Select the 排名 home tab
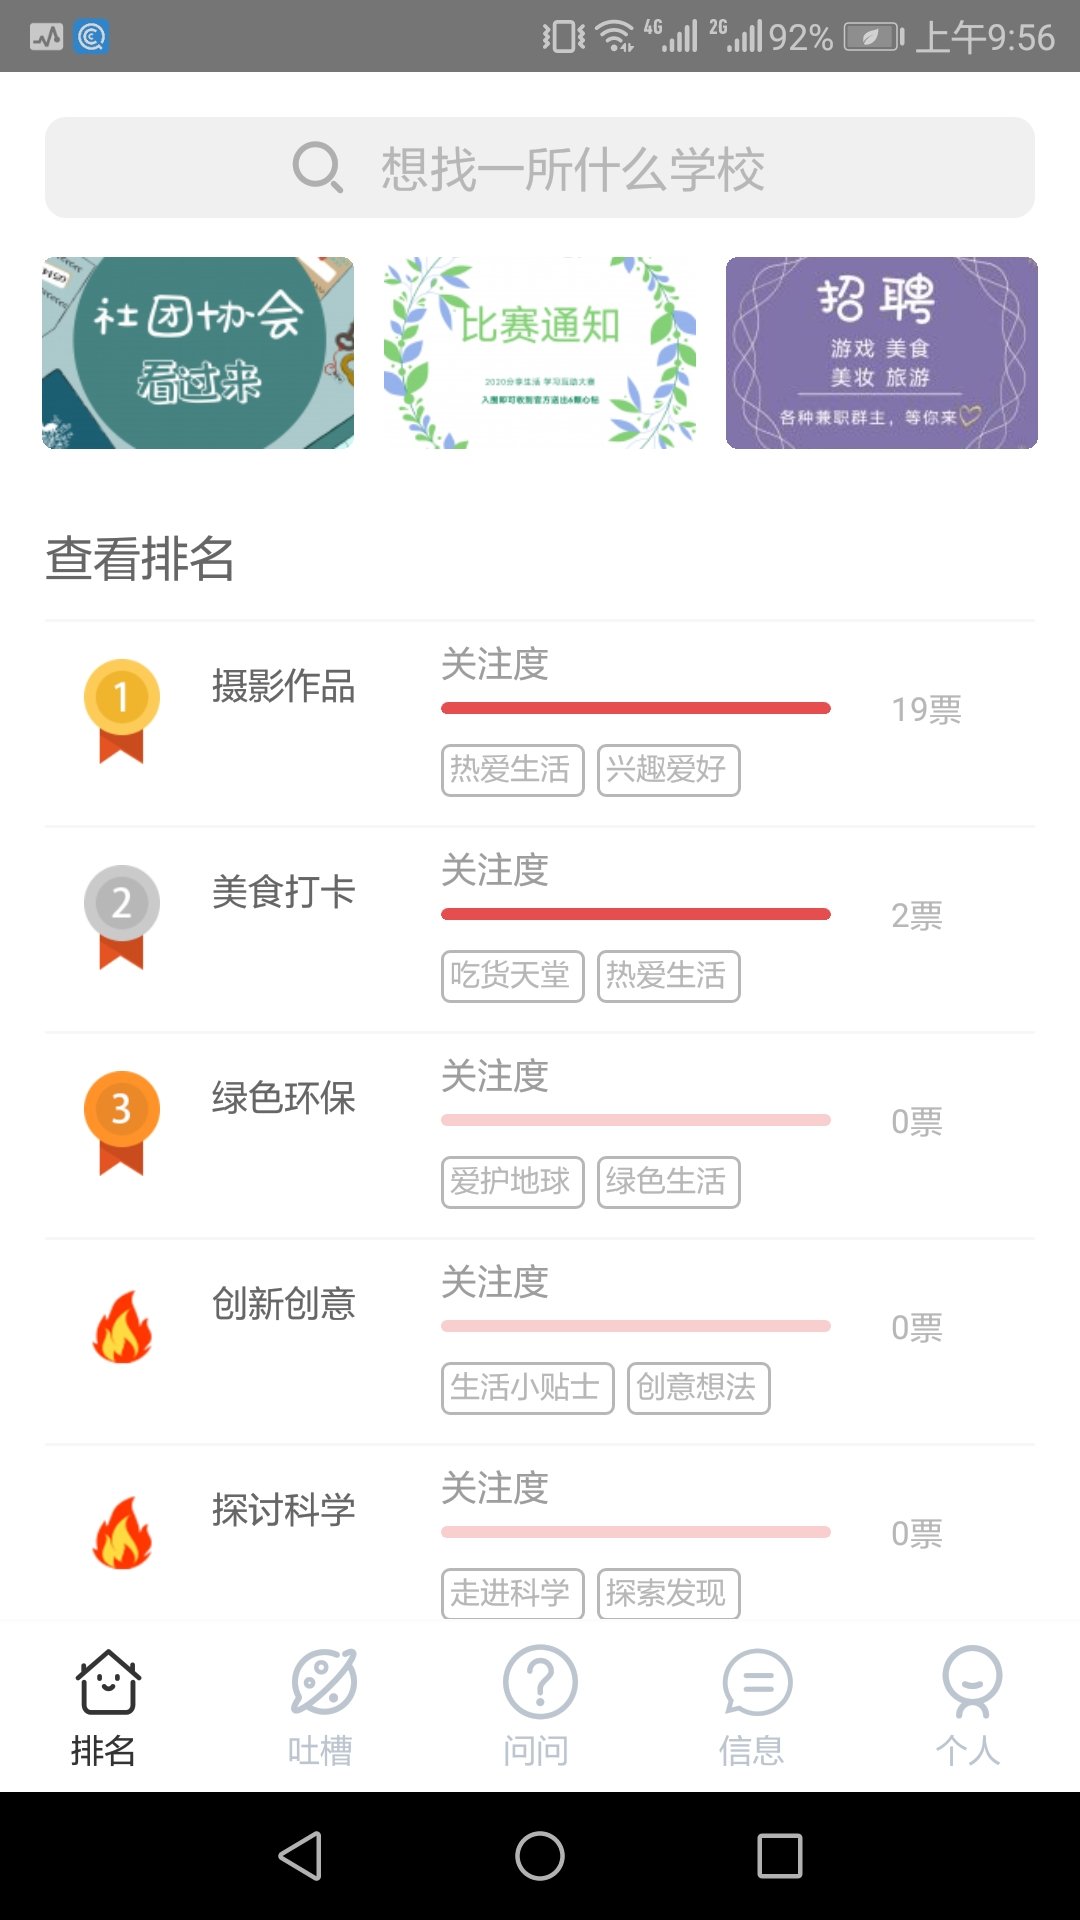1080x1920 pixels. [106, 1706]
